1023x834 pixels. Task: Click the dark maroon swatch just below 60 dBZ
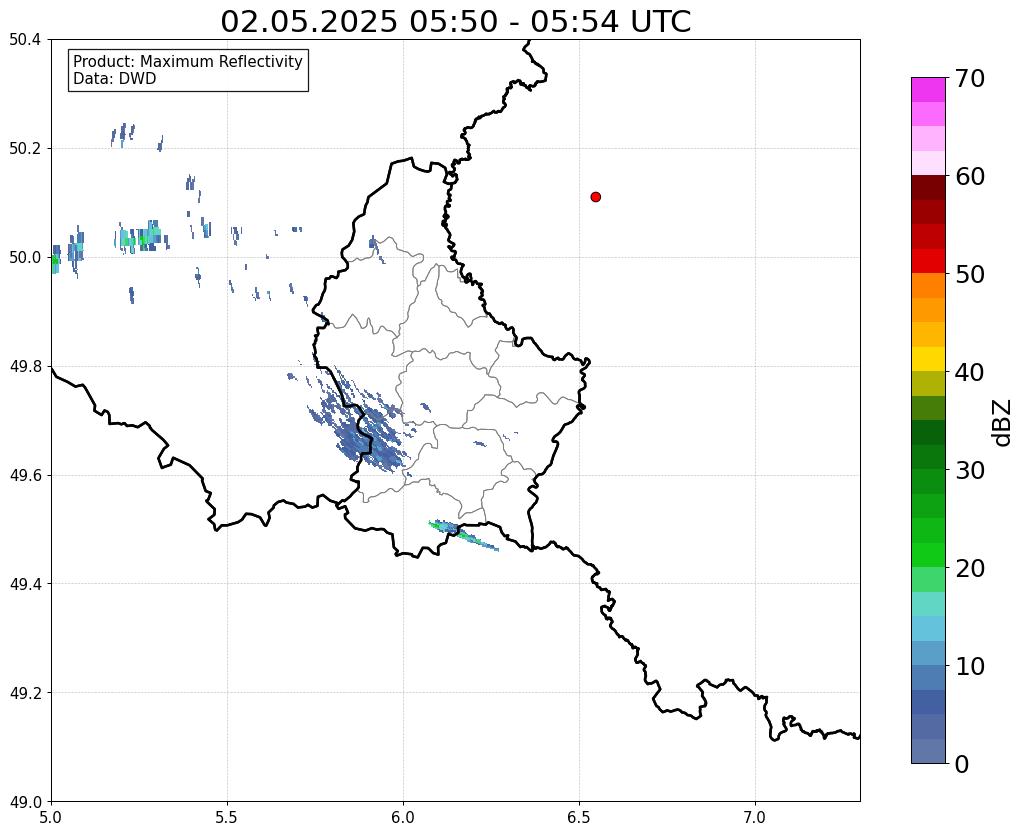928,188
